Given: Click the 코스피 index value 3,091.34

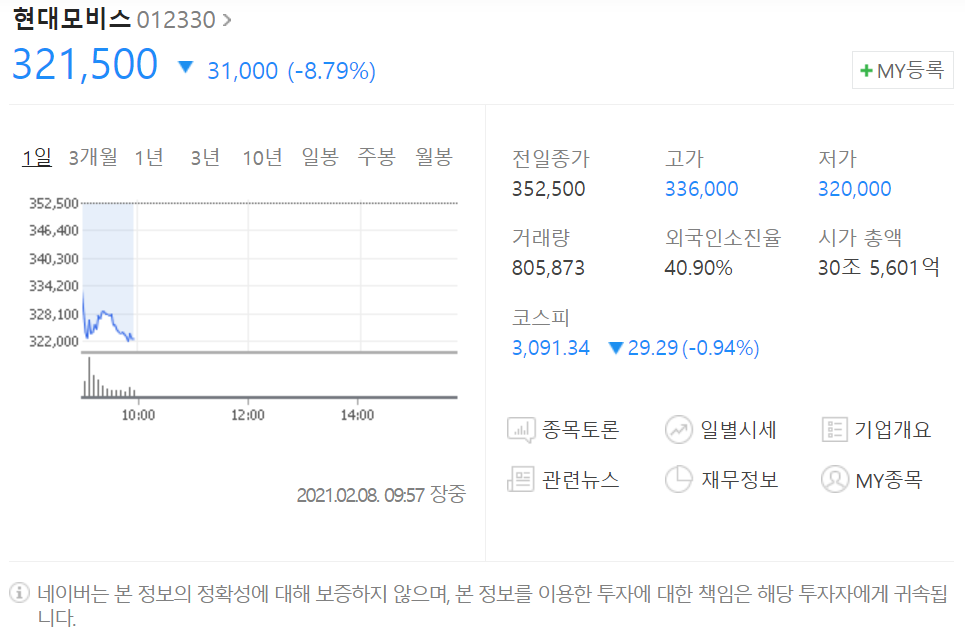Looking at the screenshot, I should [551, 348].
